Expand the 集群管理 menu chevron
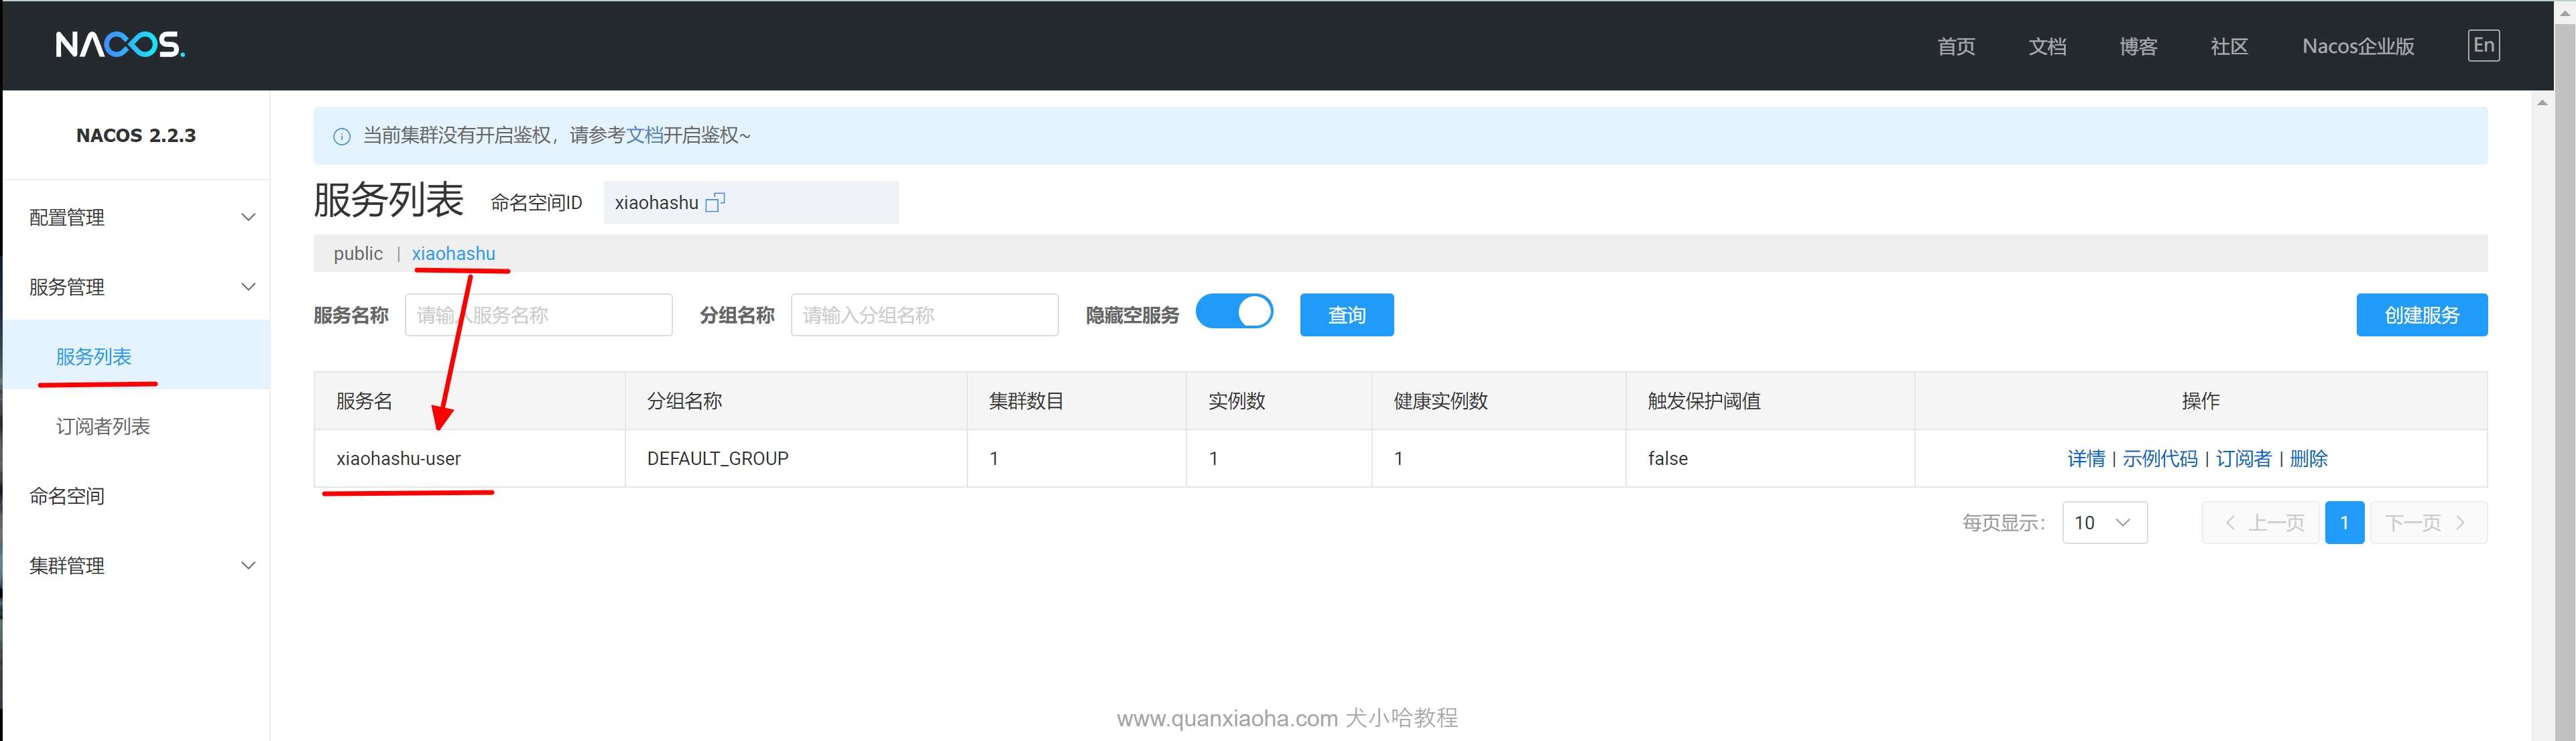 coord(249,566)
